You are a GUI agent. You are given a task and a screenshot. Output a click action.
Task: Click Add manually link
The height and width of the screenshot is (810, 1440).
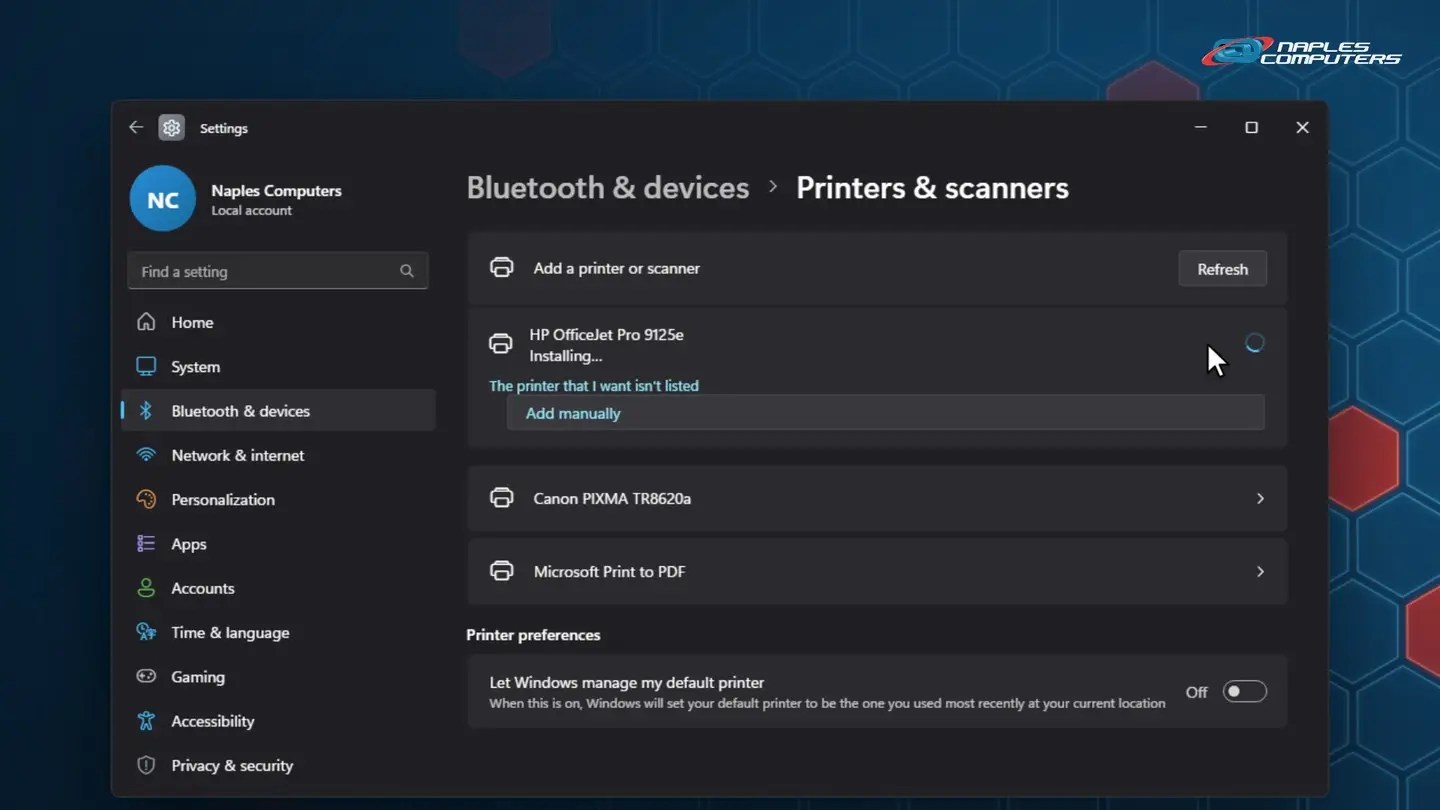[x=573, y=413]
